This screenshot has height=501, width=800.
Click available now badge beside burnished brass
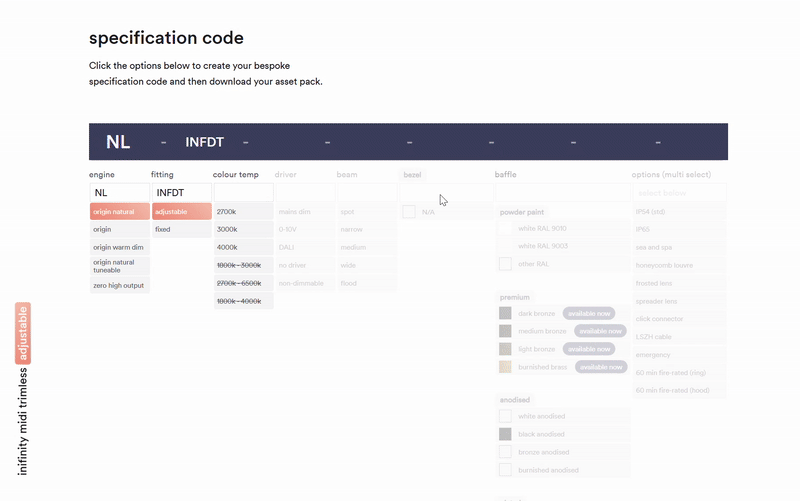click(x=601, y=367)
